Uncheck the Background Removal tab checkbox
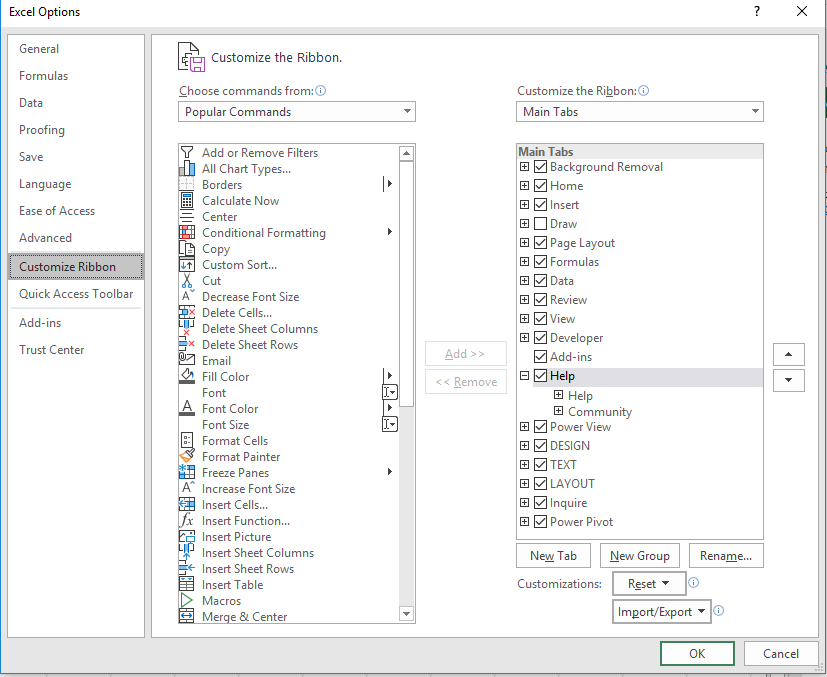This screenshot has width=827, height=677. 540,167
